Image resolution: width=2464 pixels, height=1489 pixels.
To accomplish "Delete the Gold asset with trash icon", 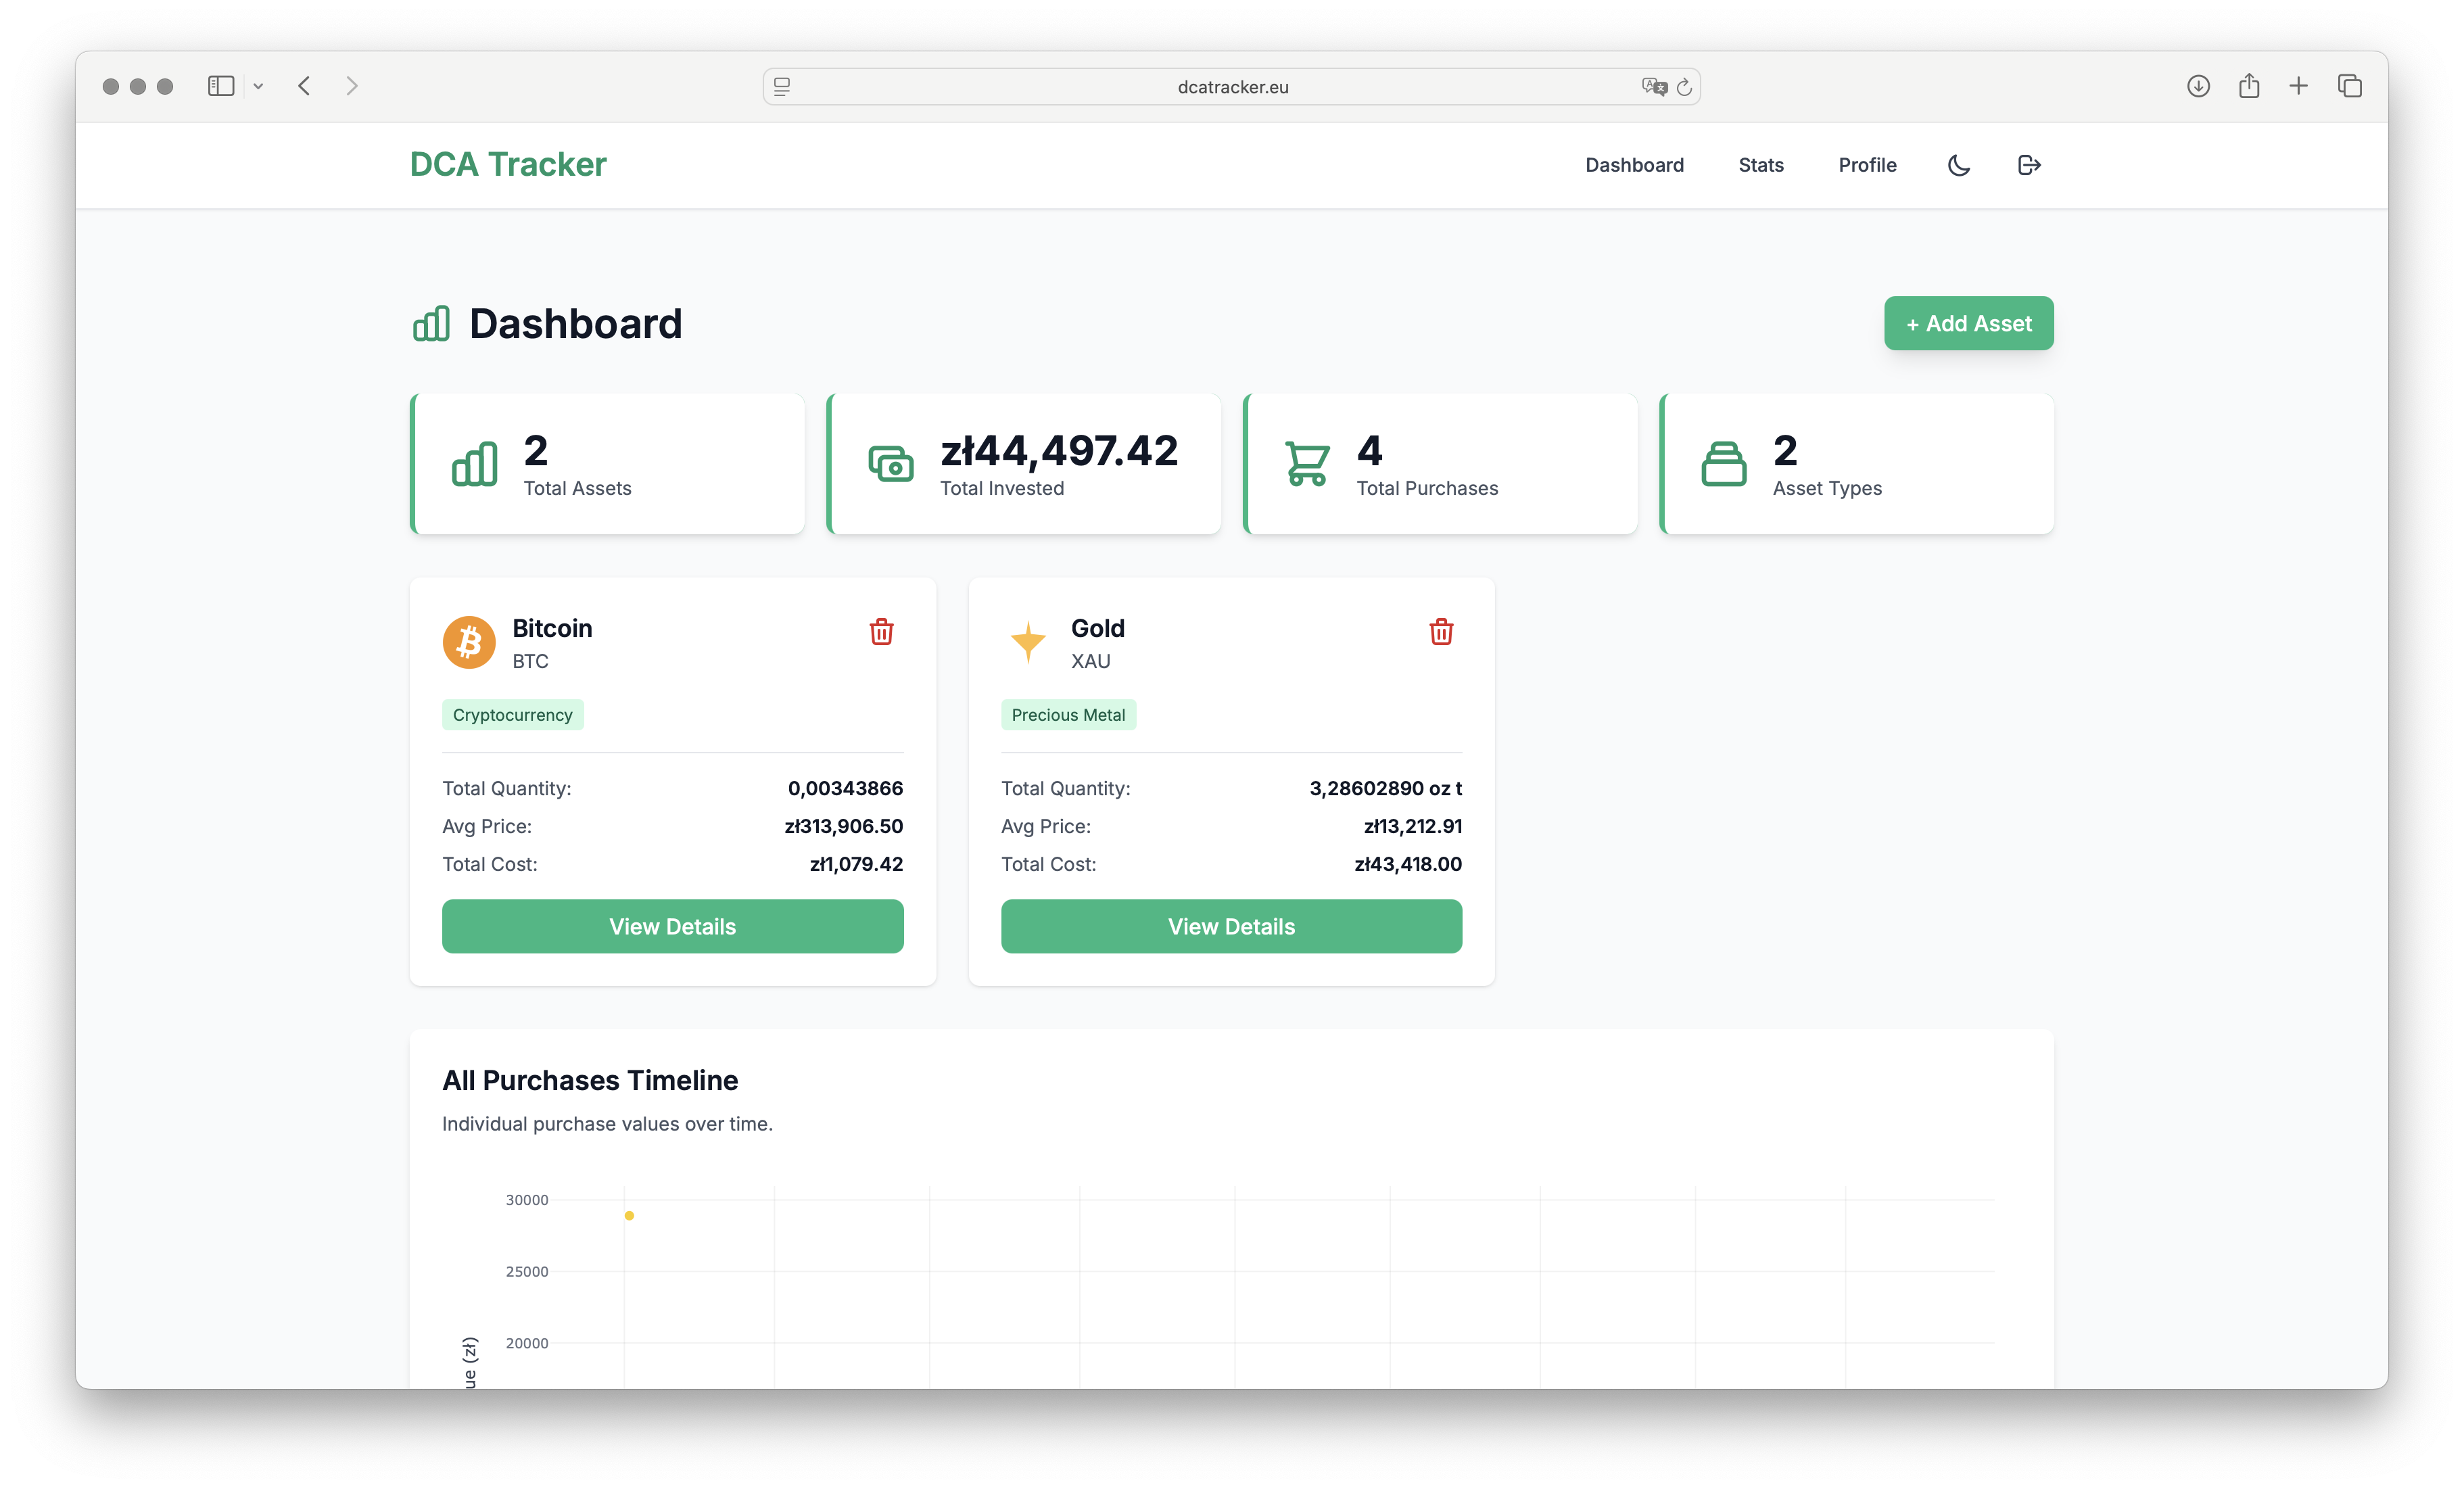I will (1441, 631).
